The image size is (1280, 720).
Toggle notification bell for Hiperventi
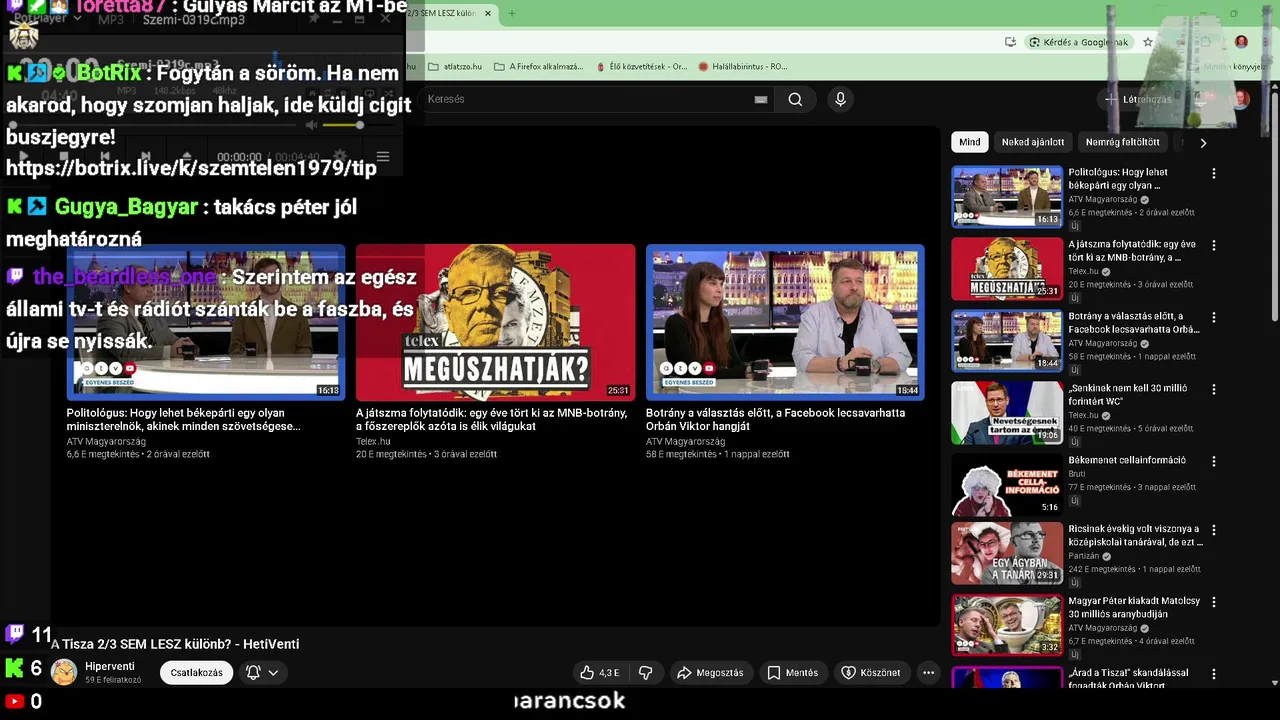point(253,673)
